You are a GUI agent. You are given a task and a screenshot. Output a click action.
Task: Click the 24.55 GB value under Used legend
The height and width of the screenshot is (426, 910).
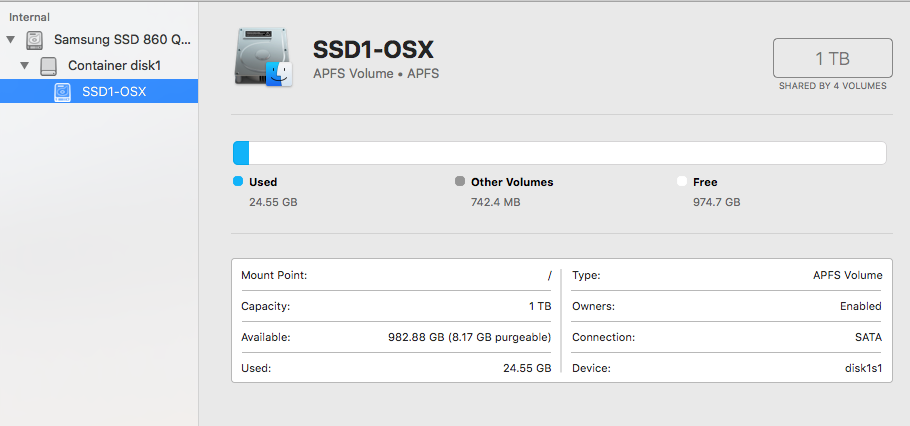[x=273, y=203]
